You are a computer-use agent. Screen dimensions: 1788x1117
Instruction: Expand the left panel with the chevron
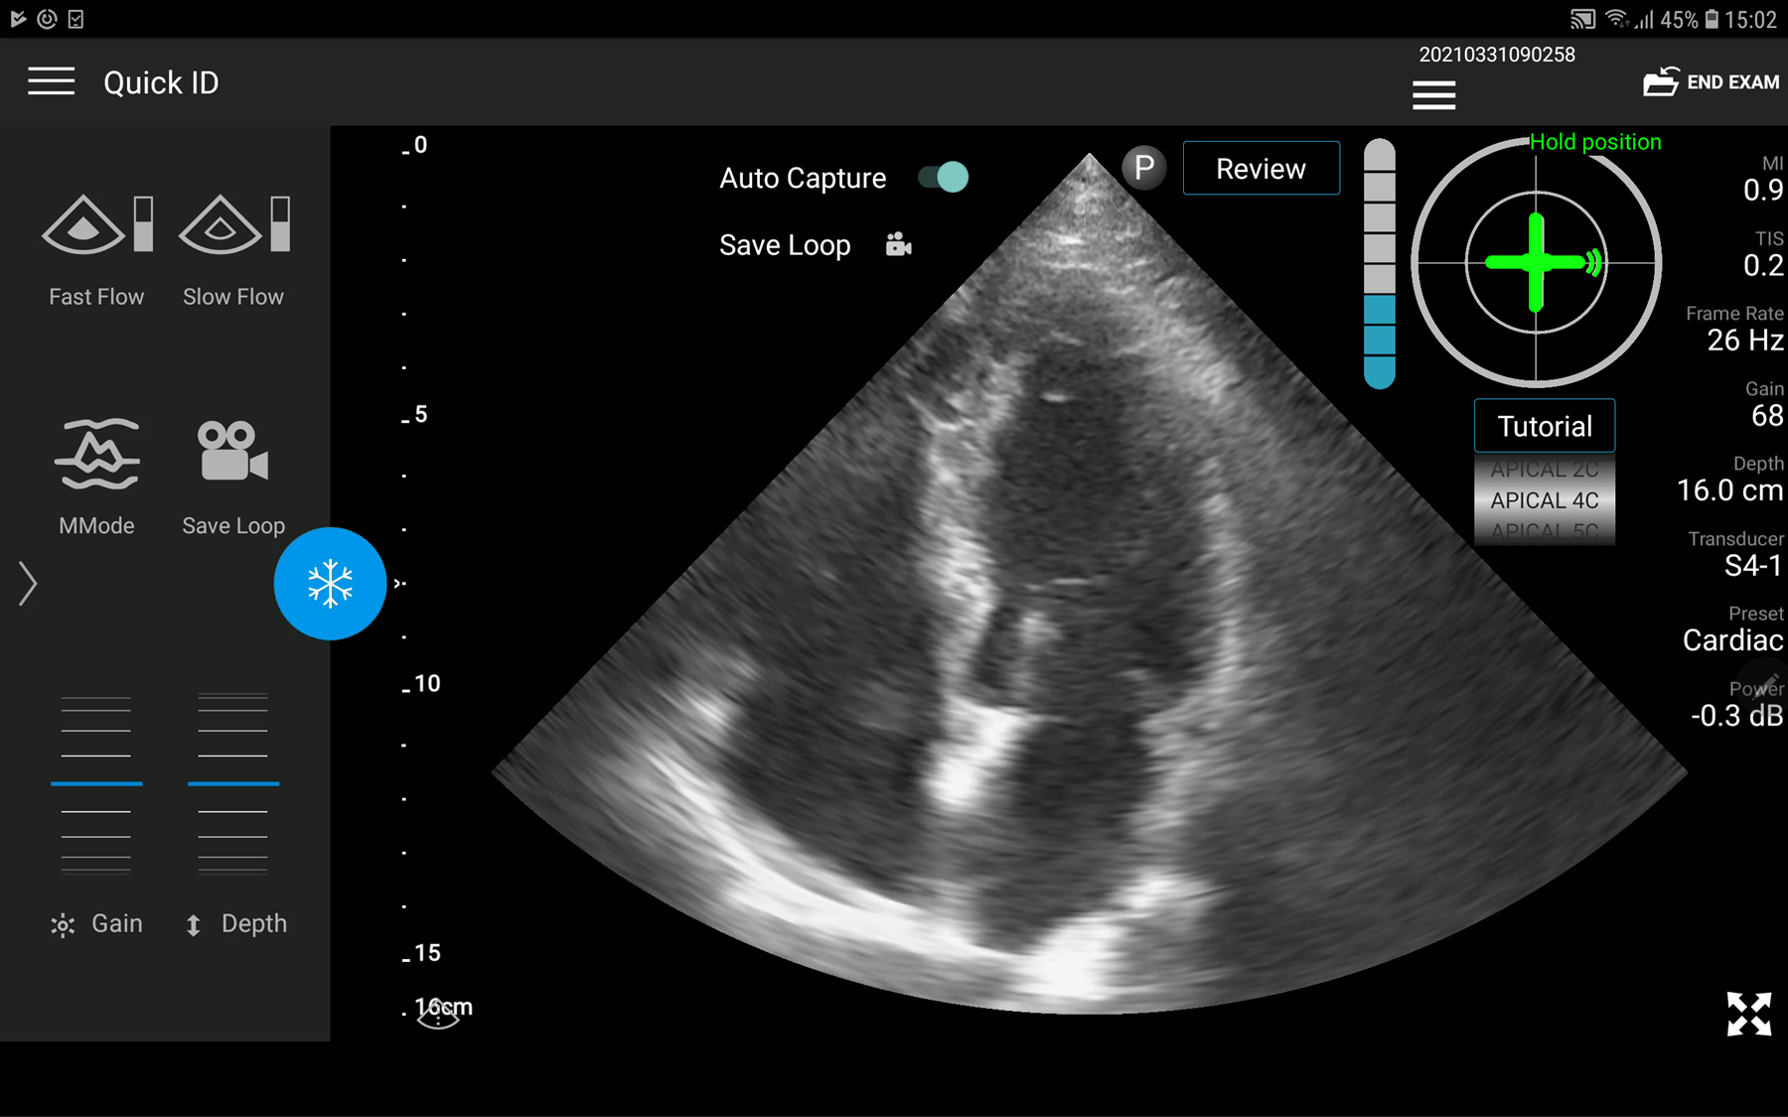(27, 583)
